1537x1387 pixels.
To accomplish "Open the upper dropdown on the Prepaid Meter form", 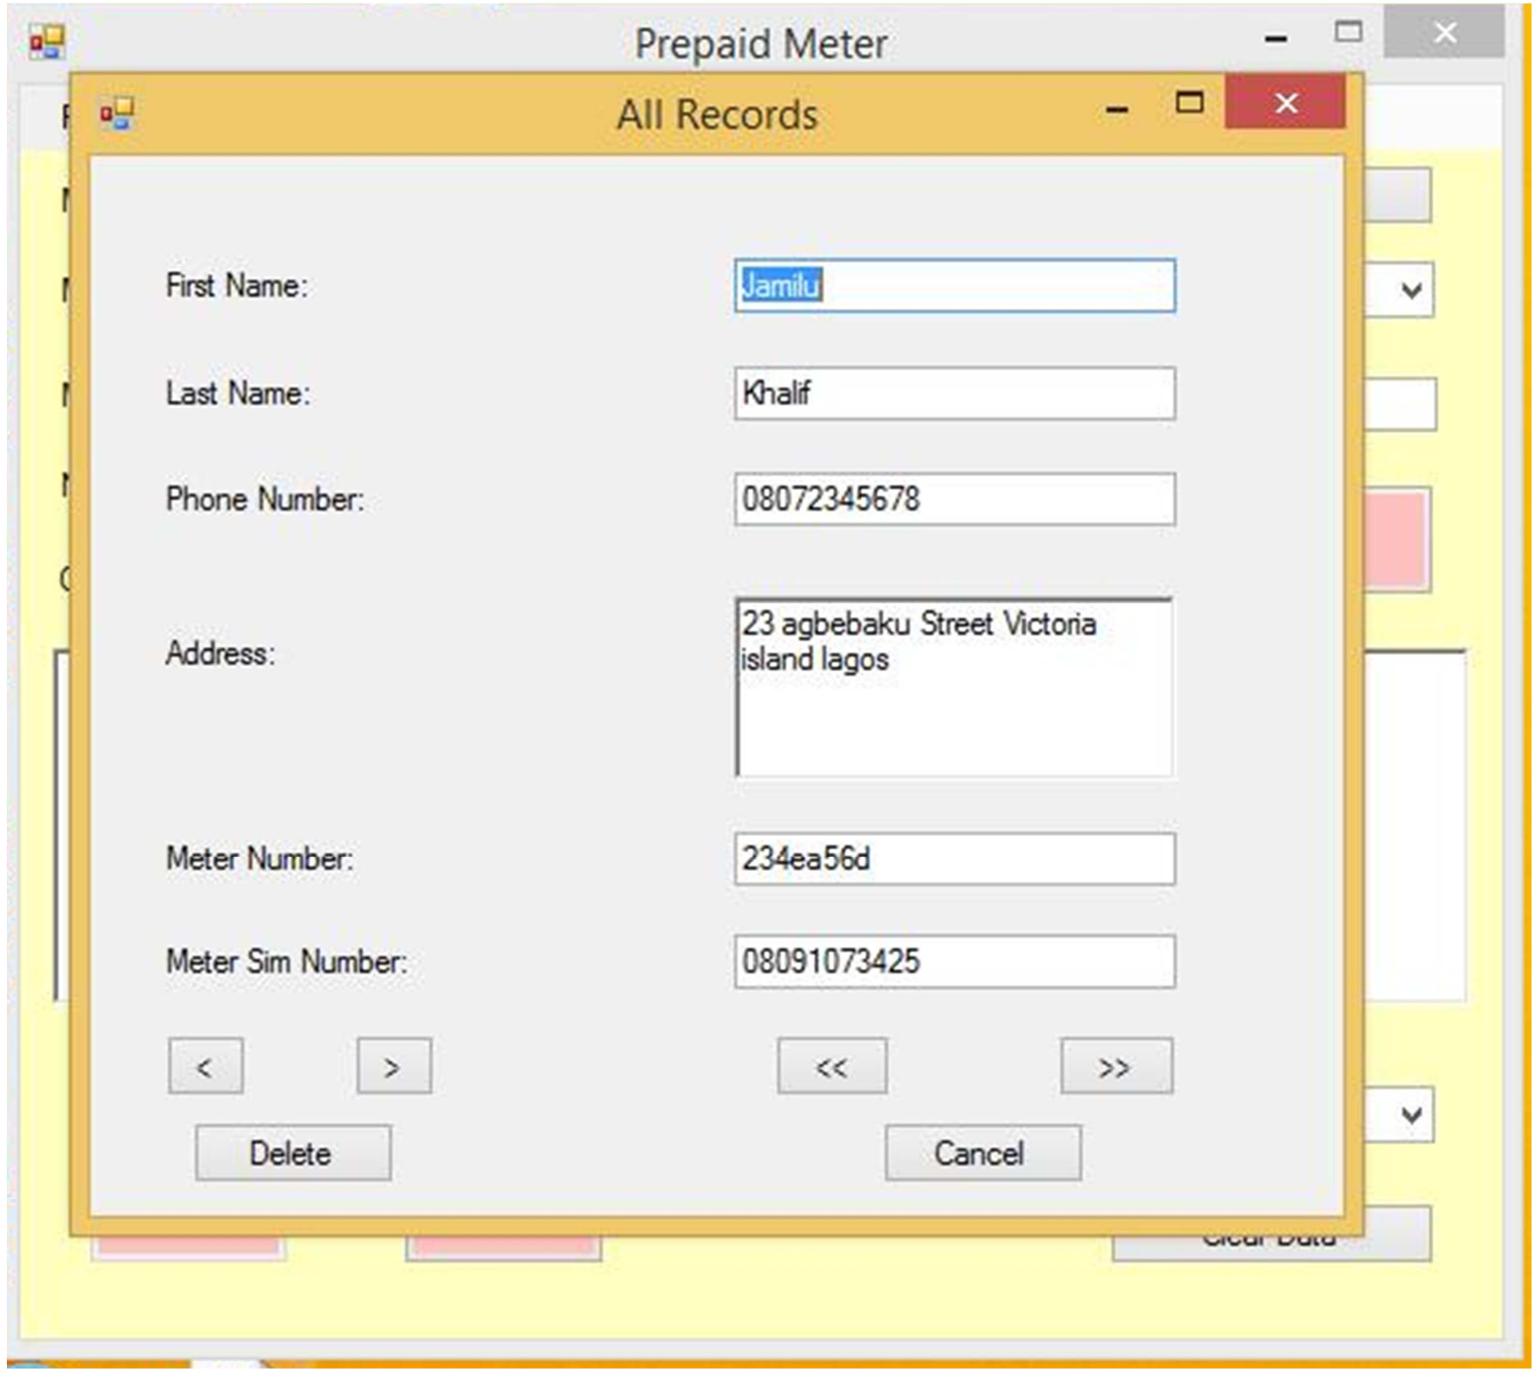I will [1411, 291].
